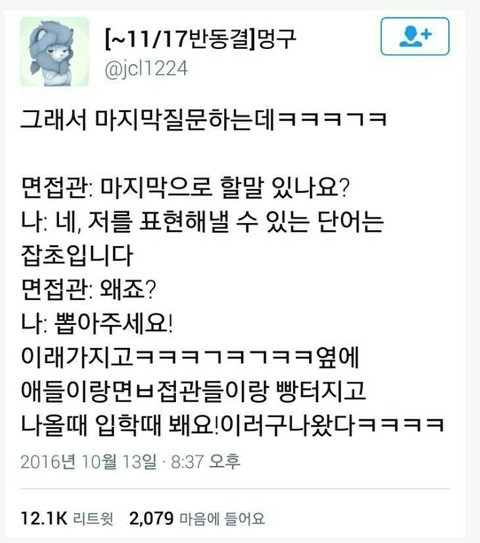Screen dimensions: 480x543
Task: Click the line 면접관: 왜죠?
Action: point(88,290)
